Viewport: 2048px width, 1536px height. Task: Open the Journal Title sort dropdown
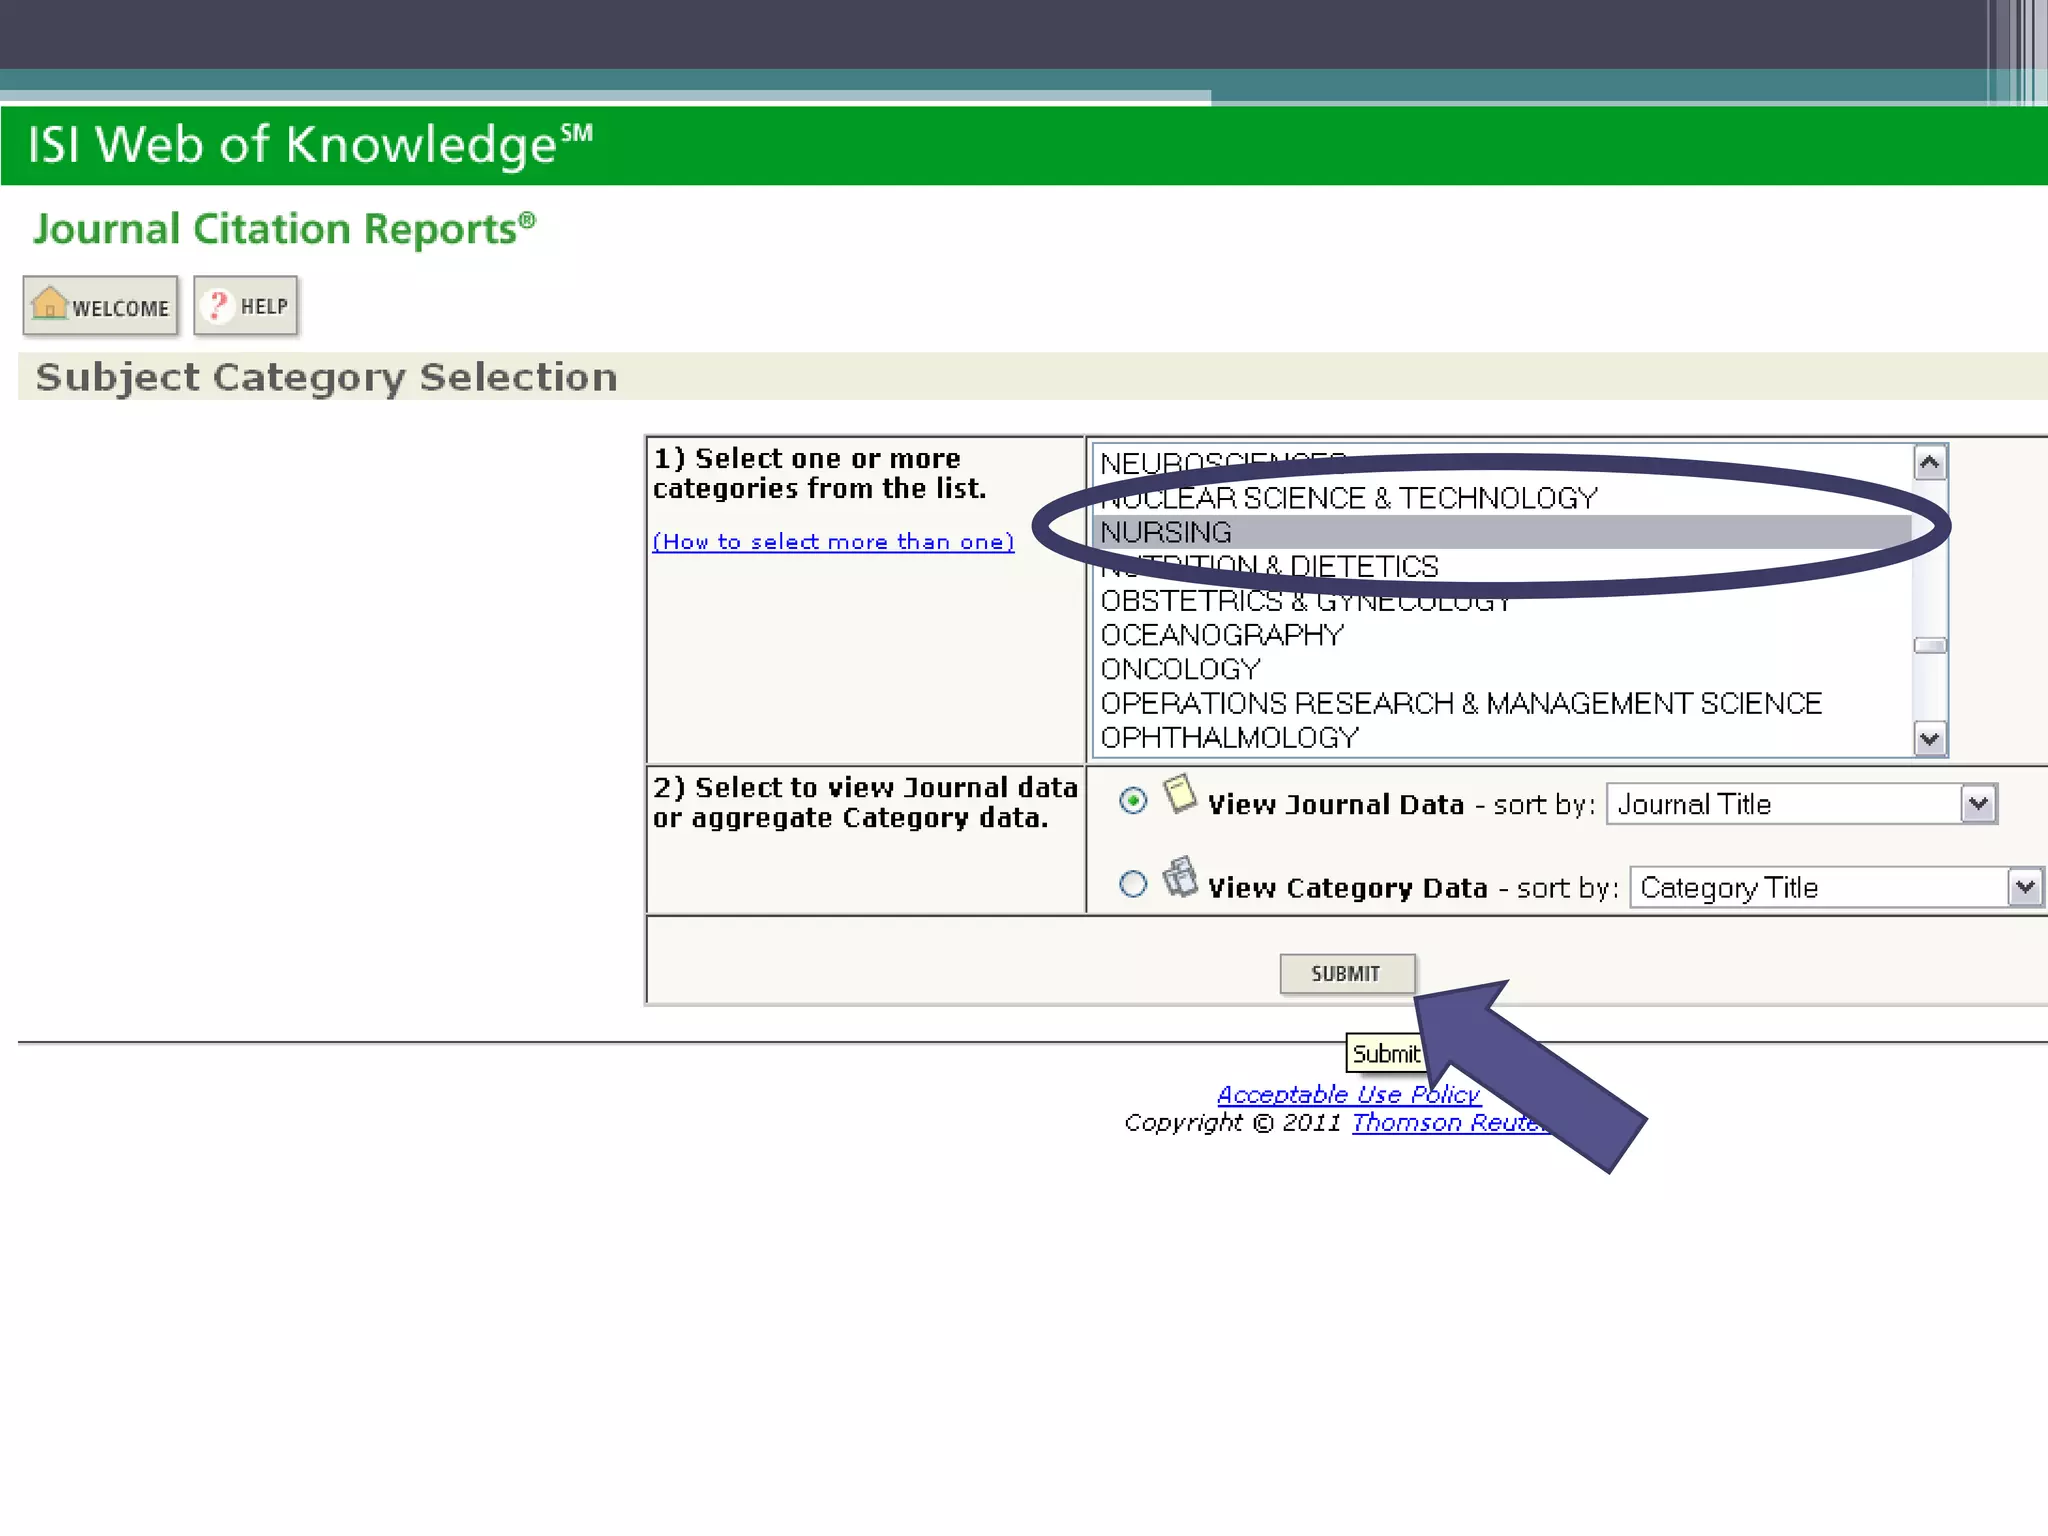[x=1978, y=804]
